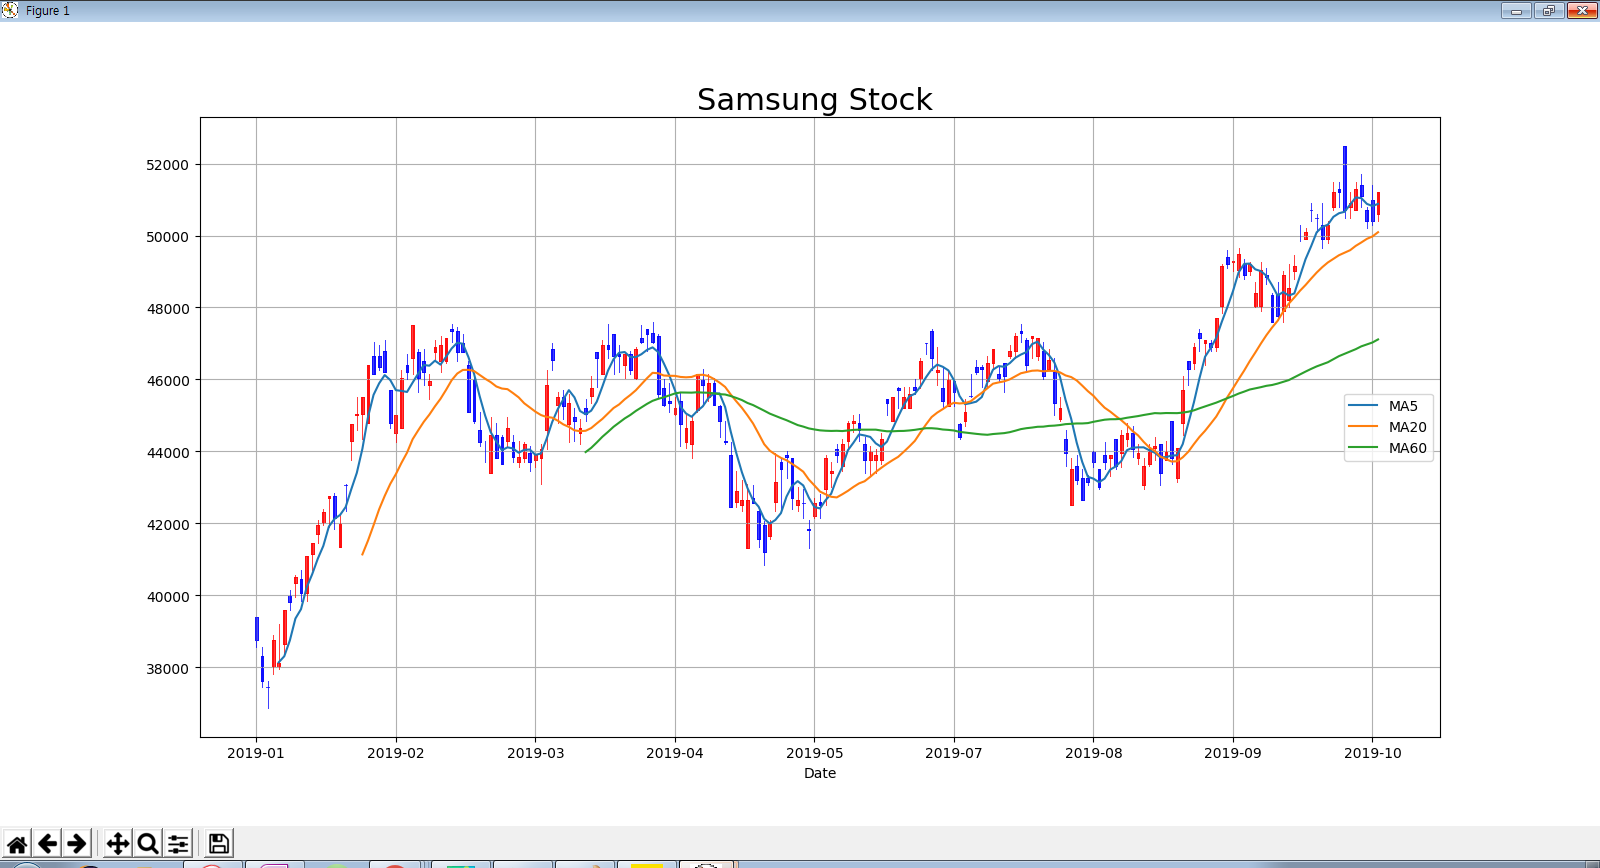The width and height of the screenshot is (1600, 868).
Task: Save the figure with the floppy disk icon
Action: coord(219,843)
